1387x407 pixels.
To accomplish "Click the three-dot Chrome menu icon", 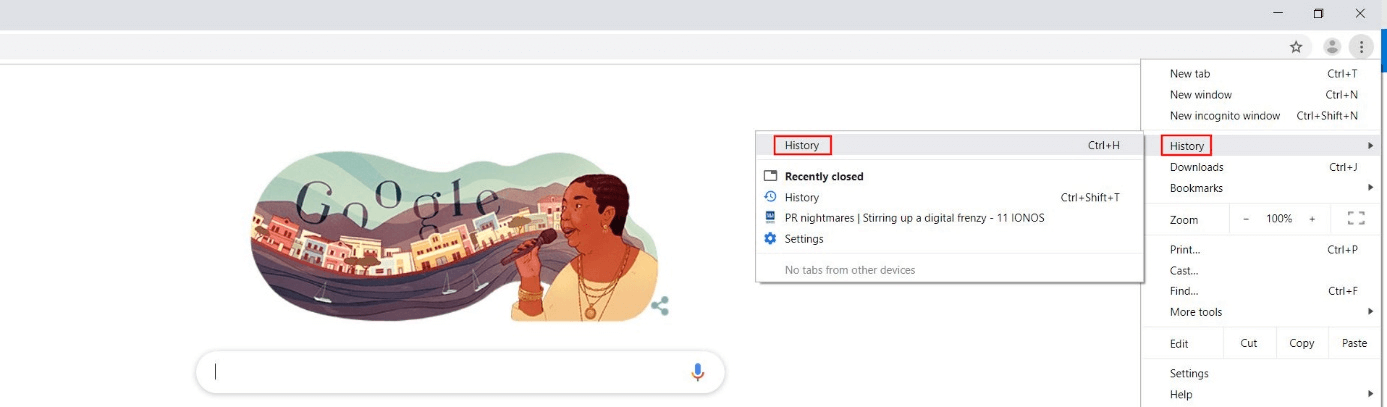I will pos(1361,46).
